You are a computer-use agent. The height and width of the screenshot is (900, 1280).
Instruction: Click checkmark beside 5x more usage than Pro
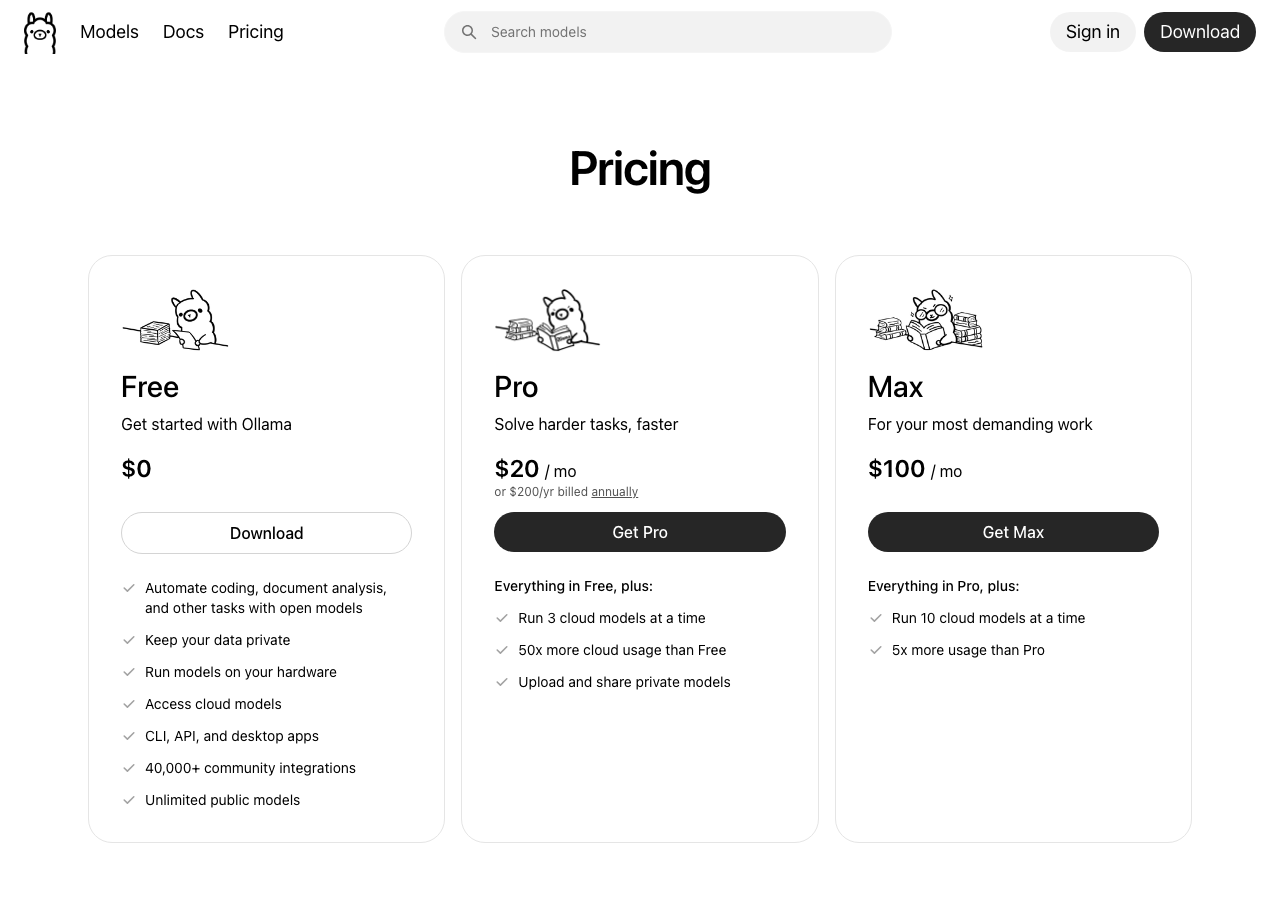[x=876, y=650]
